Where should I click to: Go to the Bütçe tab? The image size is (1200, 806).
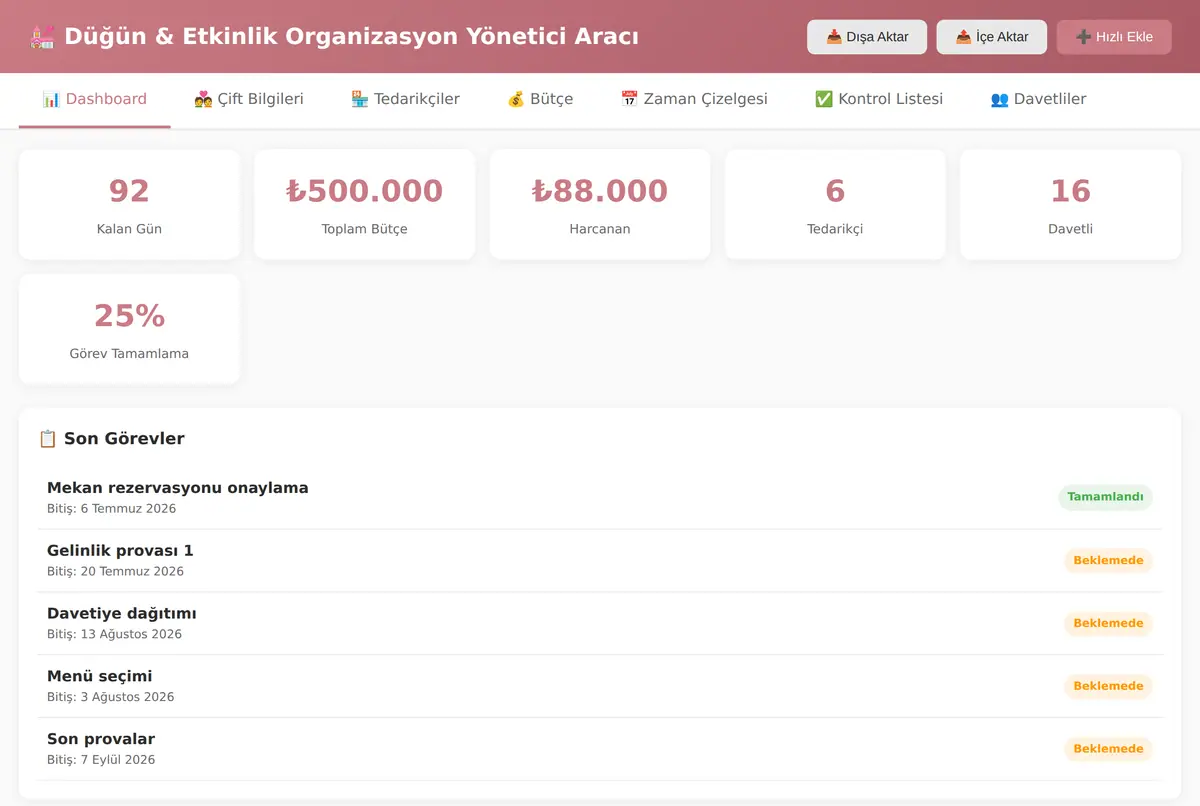pyautogui.click(x=540, y=99)
